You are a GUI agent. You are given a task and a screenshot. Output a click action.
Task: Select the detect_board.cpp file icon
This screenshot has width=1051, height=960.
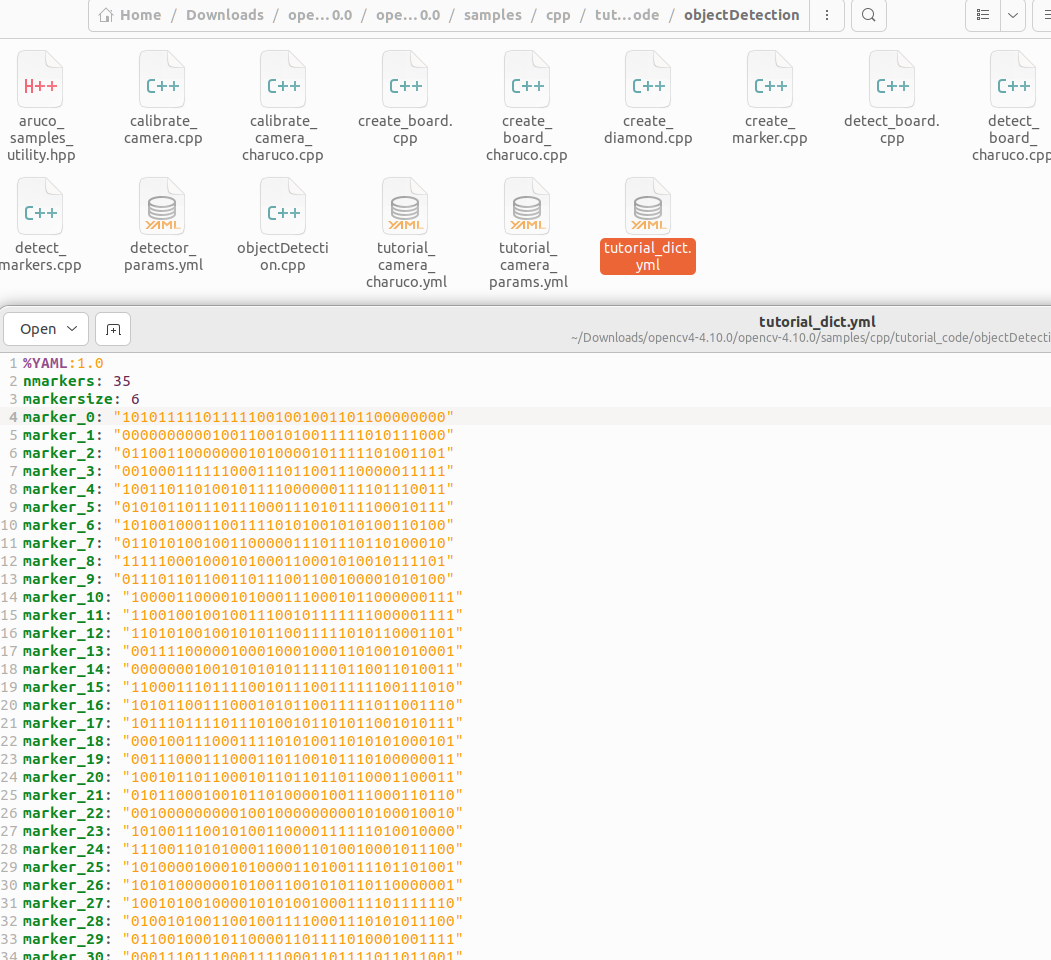click(892, 79)
